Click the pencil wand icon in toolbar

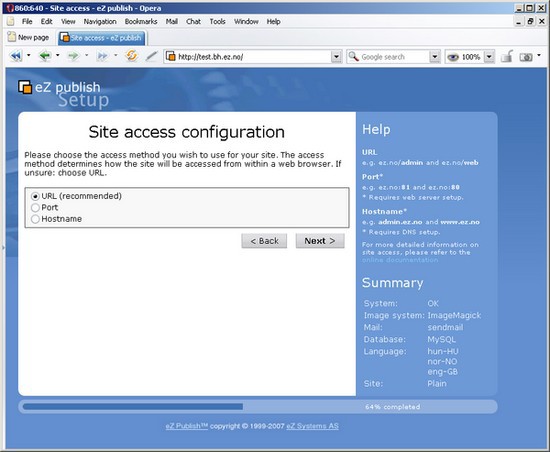point(152,56)
